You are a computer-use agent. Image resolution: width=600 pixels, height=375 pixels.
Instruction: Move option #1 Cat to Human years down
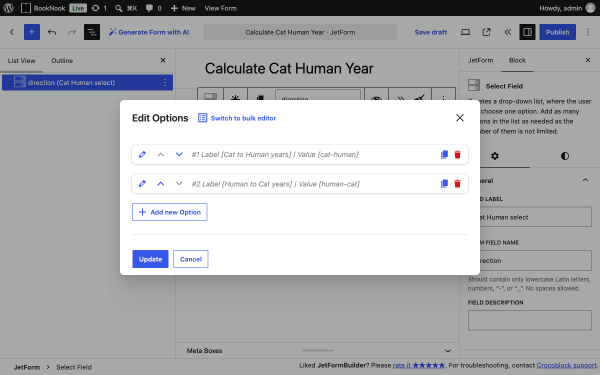[x=179, y=155]
